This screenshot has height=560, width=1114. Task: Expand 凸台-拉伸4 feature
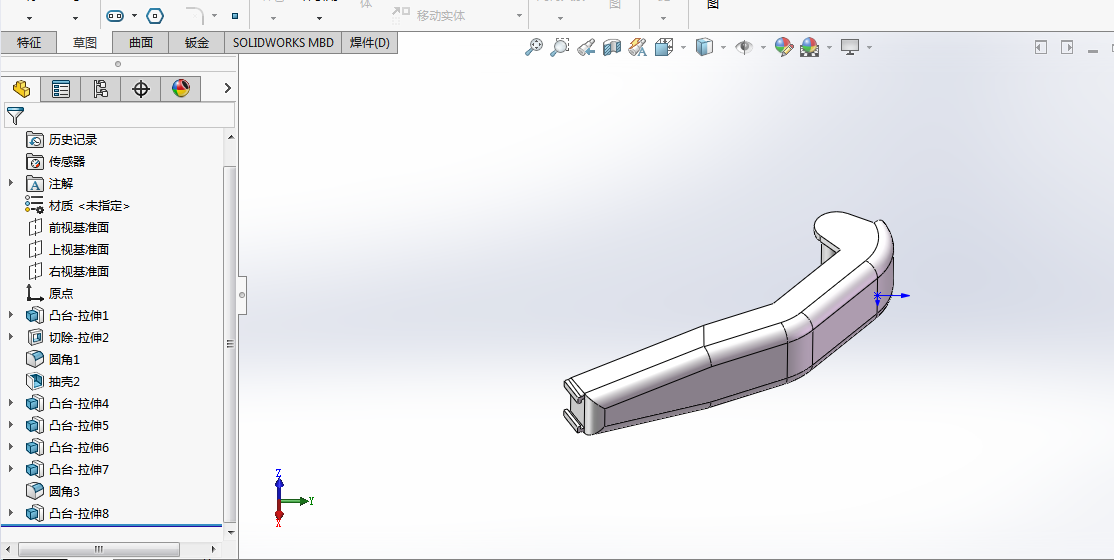[x=11, y=403]
